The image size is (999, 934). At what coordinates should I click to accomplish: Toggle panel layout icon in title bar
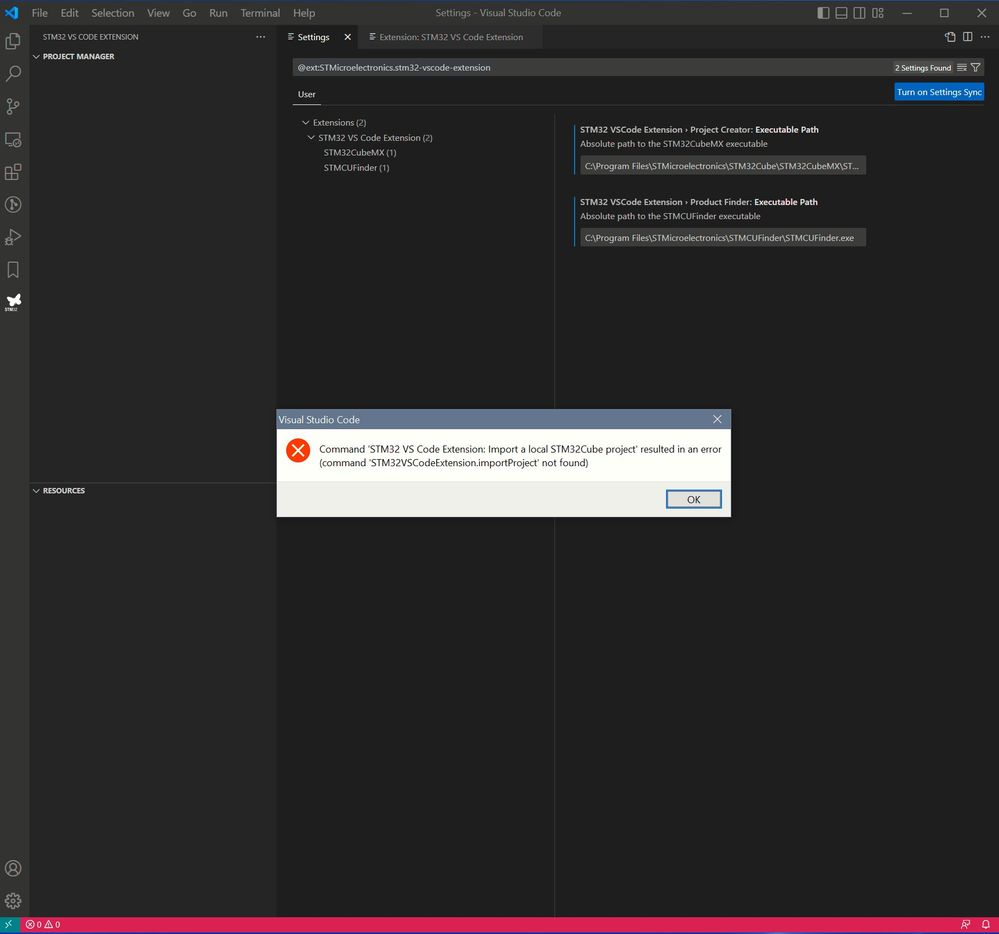coord(841,13)
